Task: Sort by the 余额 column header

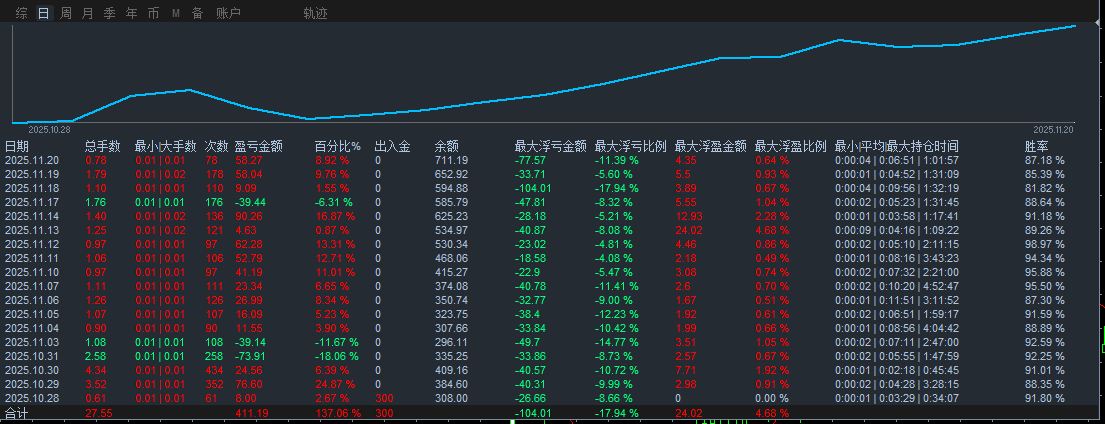Action: point(447,146)
